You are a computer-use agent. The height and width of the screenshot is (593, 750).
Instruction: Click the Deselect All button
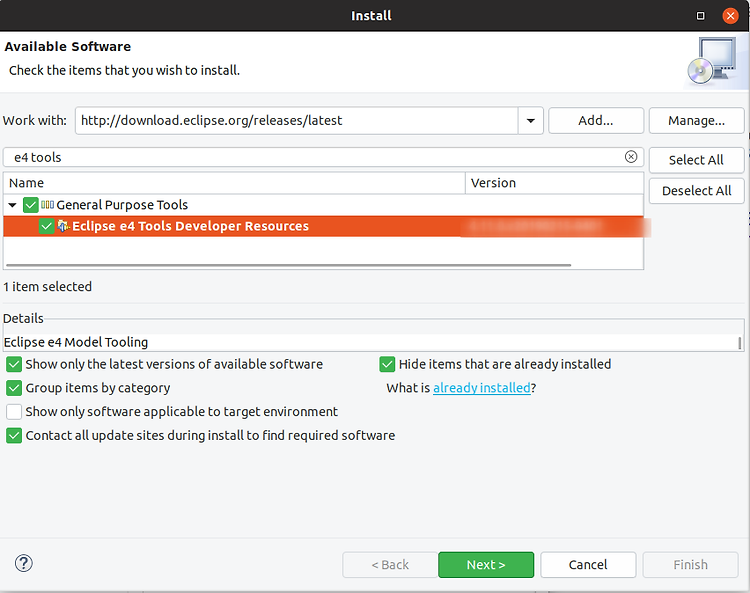click(696, 191)
